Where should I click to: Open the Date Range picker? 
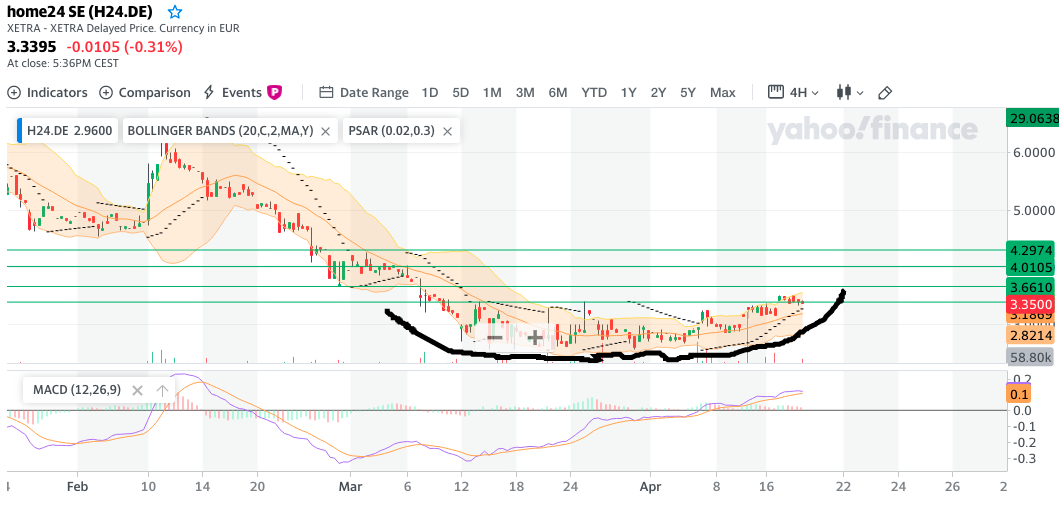[x=364, y=93]
